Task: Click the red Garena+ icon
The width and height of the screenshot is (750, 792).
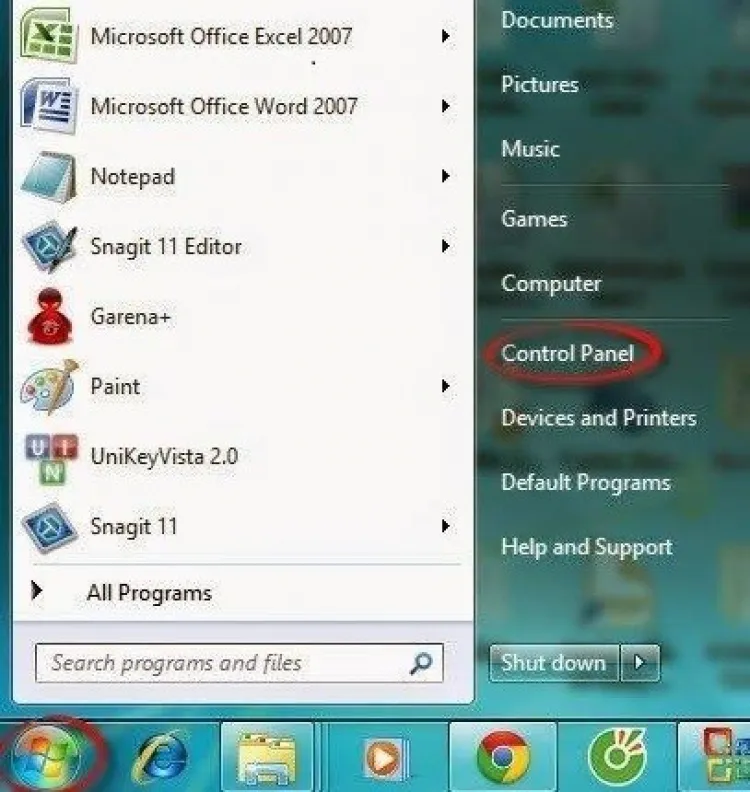Action: (x=49, y=317)
